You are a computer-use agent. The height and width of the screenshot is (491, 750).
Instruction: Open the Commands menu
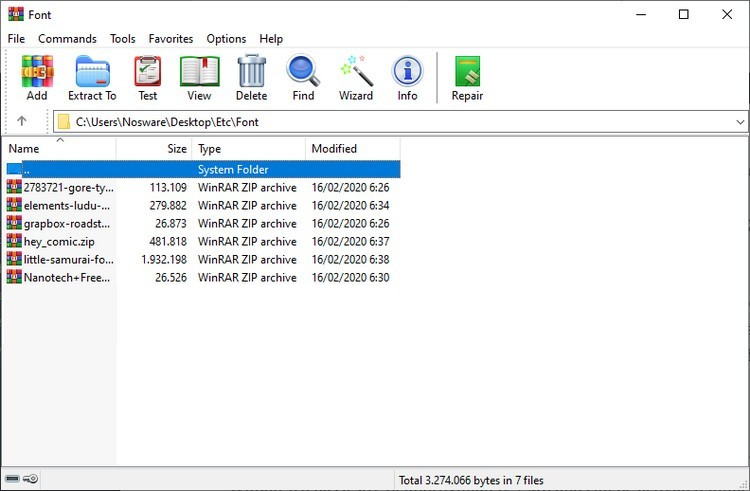point(67,39)
